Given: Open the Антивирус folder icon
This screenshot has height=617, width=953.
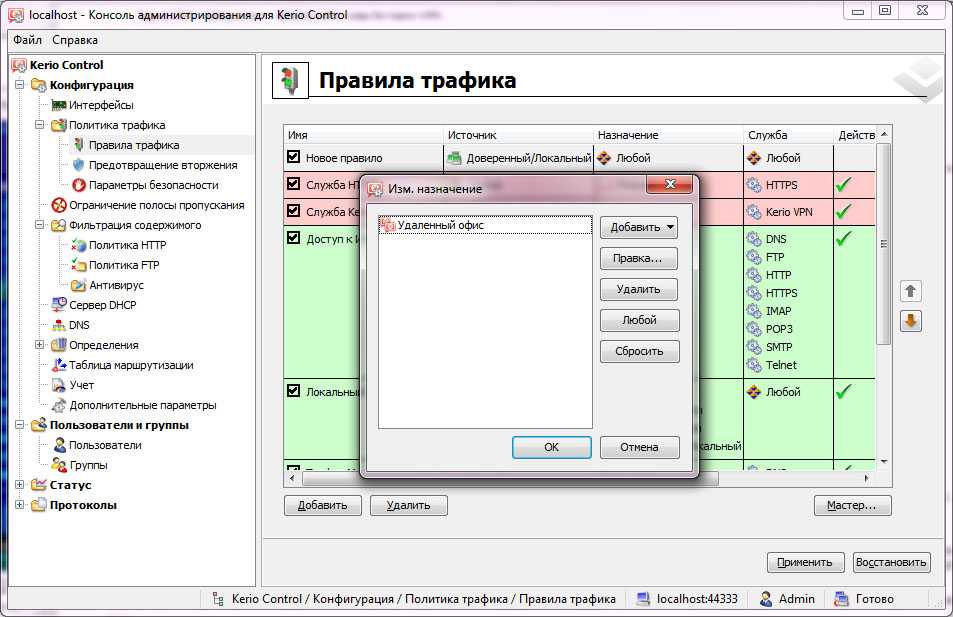Looking at the screenshot, I should point(78,285).
